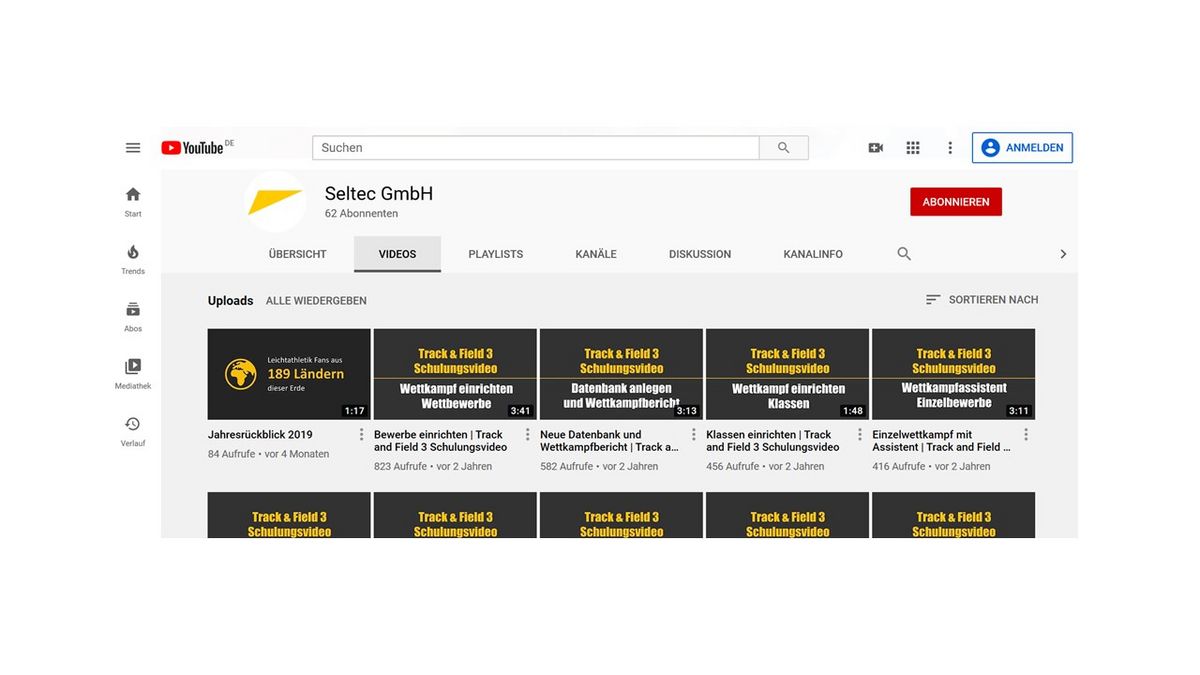The height and width of the screenshot is (675, 1200).
Task: Play the 189 Ländern thumbnail video
Action: (x=289, y=374)
